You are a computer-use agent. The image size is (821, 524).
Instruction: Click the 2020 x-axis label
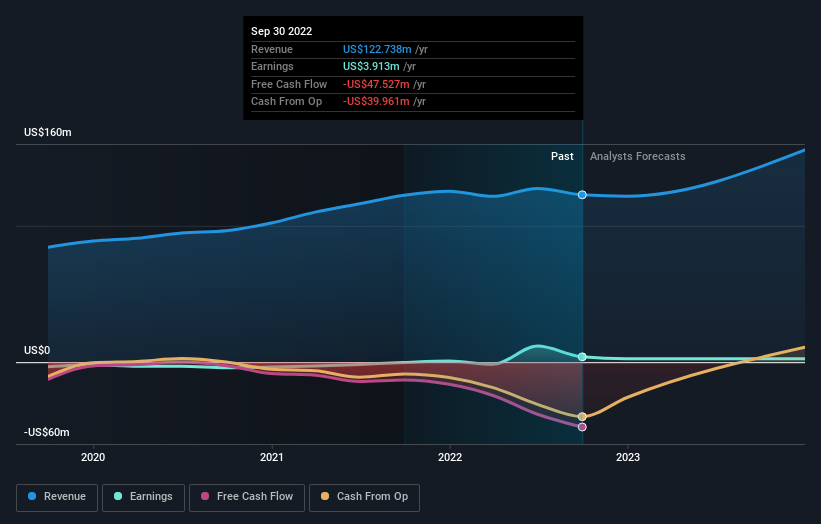click(93, 457)
